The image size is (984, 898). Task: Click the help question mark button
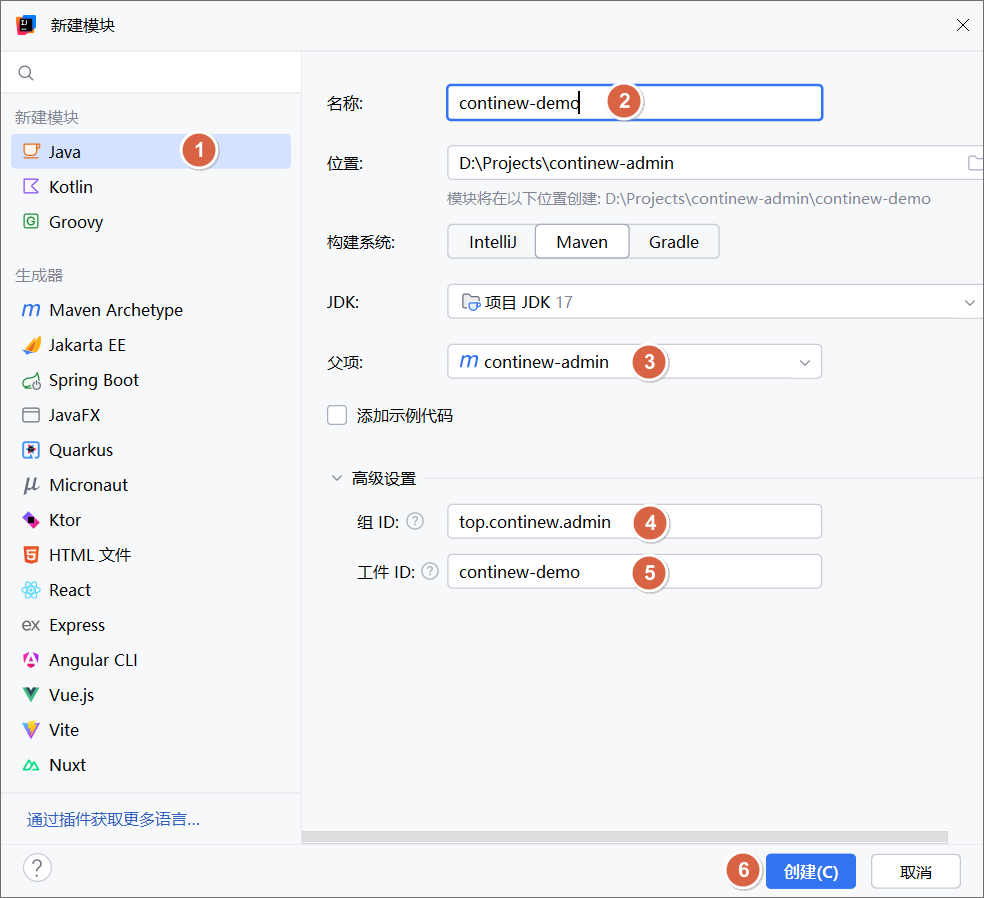pyautogui.click(x=37, y=868)
